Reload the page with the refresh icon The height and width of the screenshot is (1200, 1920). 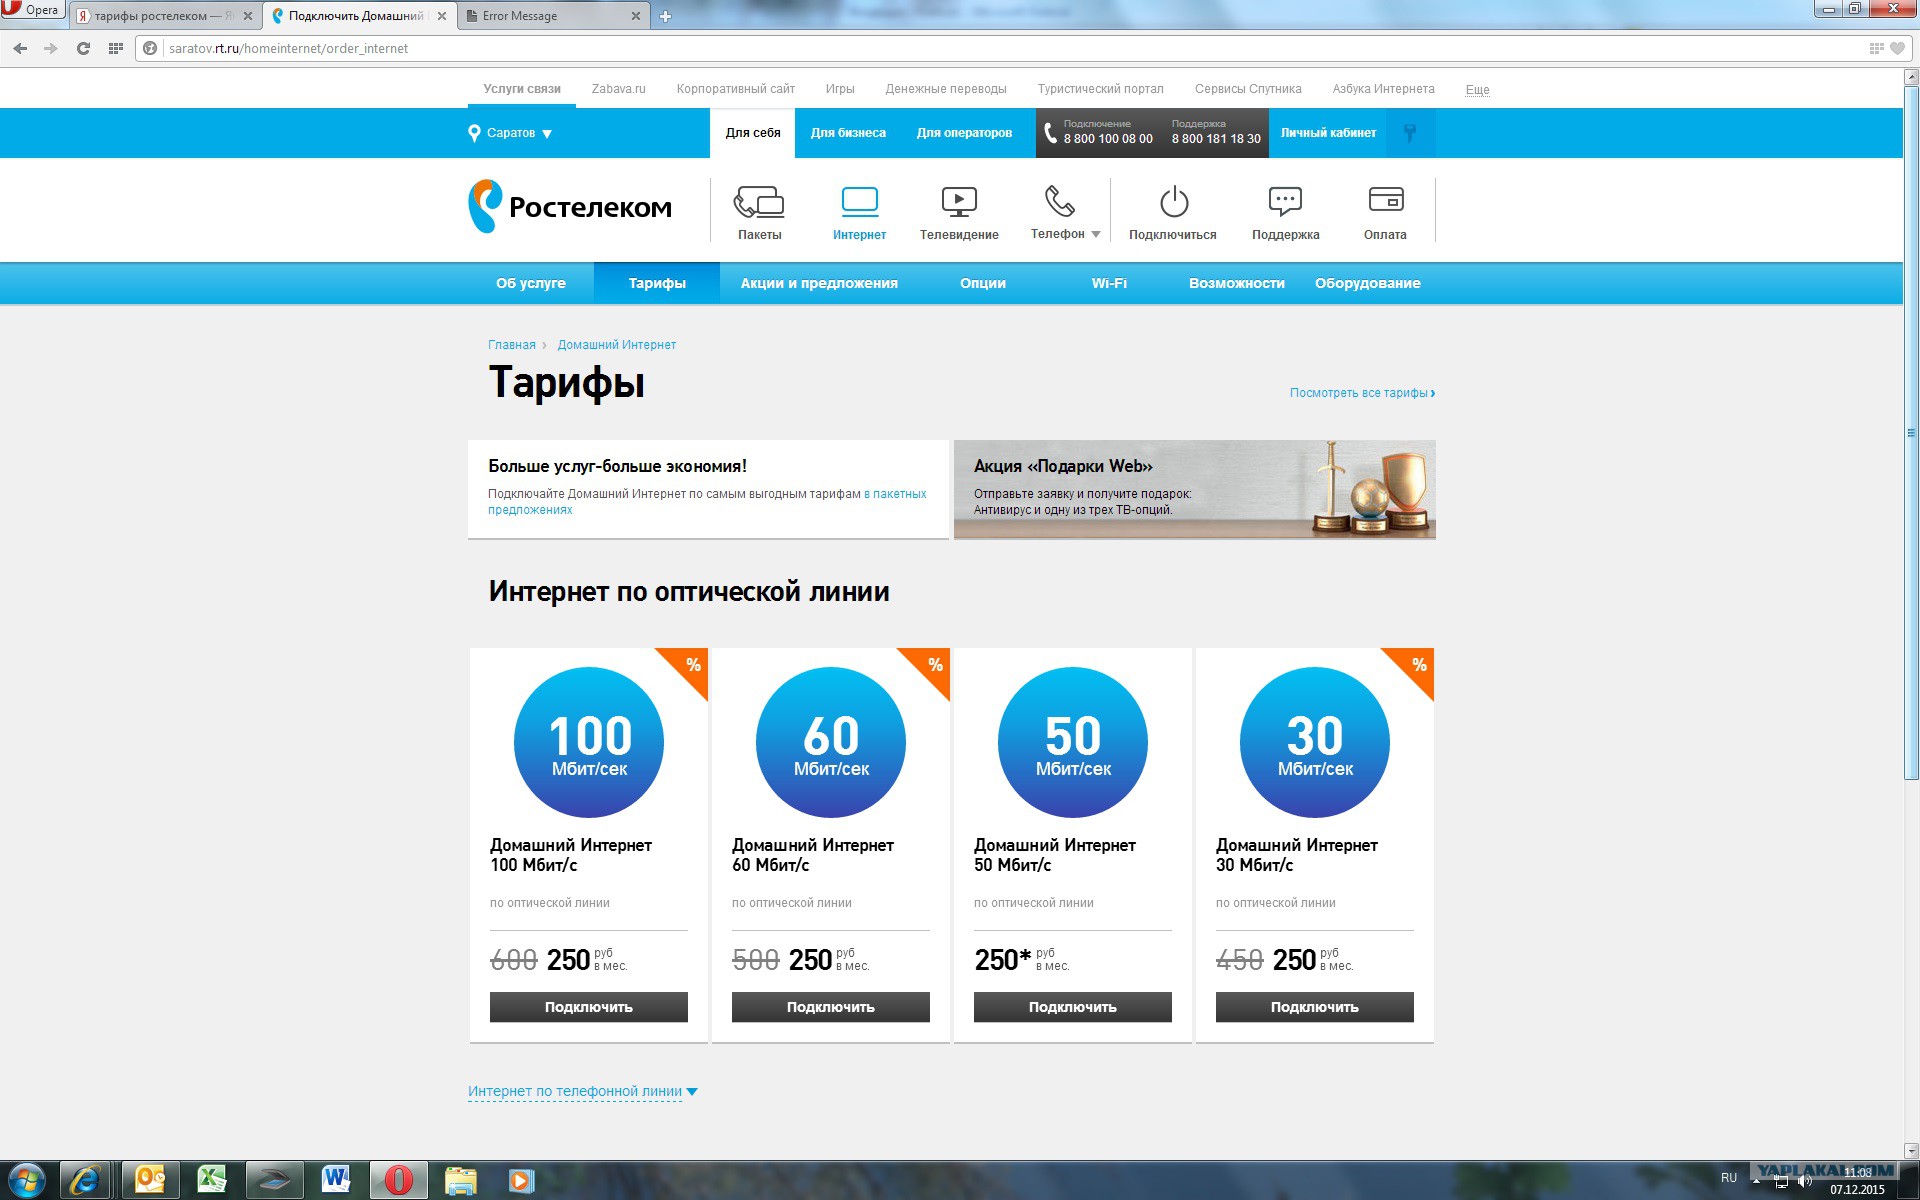(83, 48)
